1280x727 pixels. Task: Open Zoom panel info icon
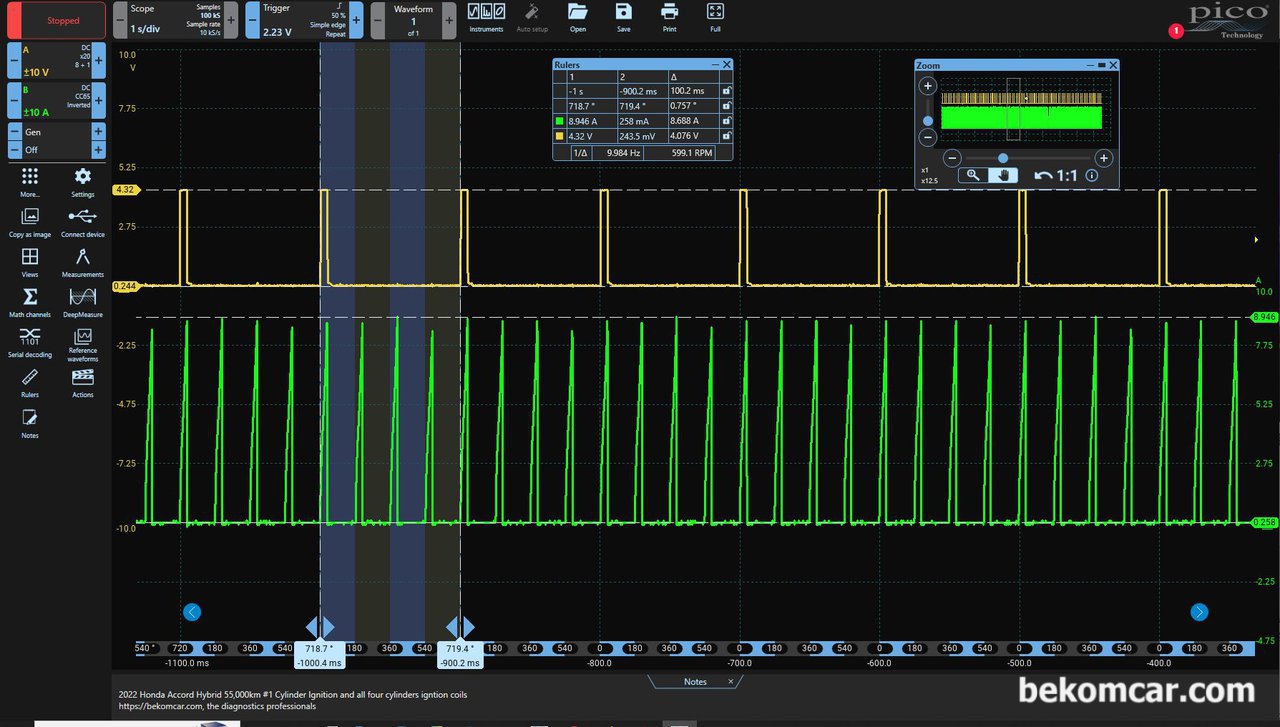pos(1092,175)
